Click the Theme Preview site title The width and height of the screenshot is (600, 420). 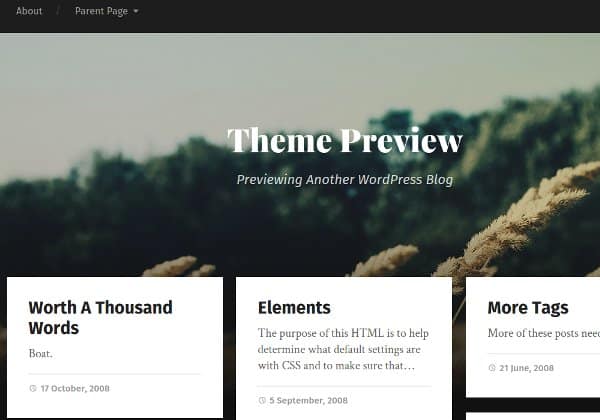point(345,140)
